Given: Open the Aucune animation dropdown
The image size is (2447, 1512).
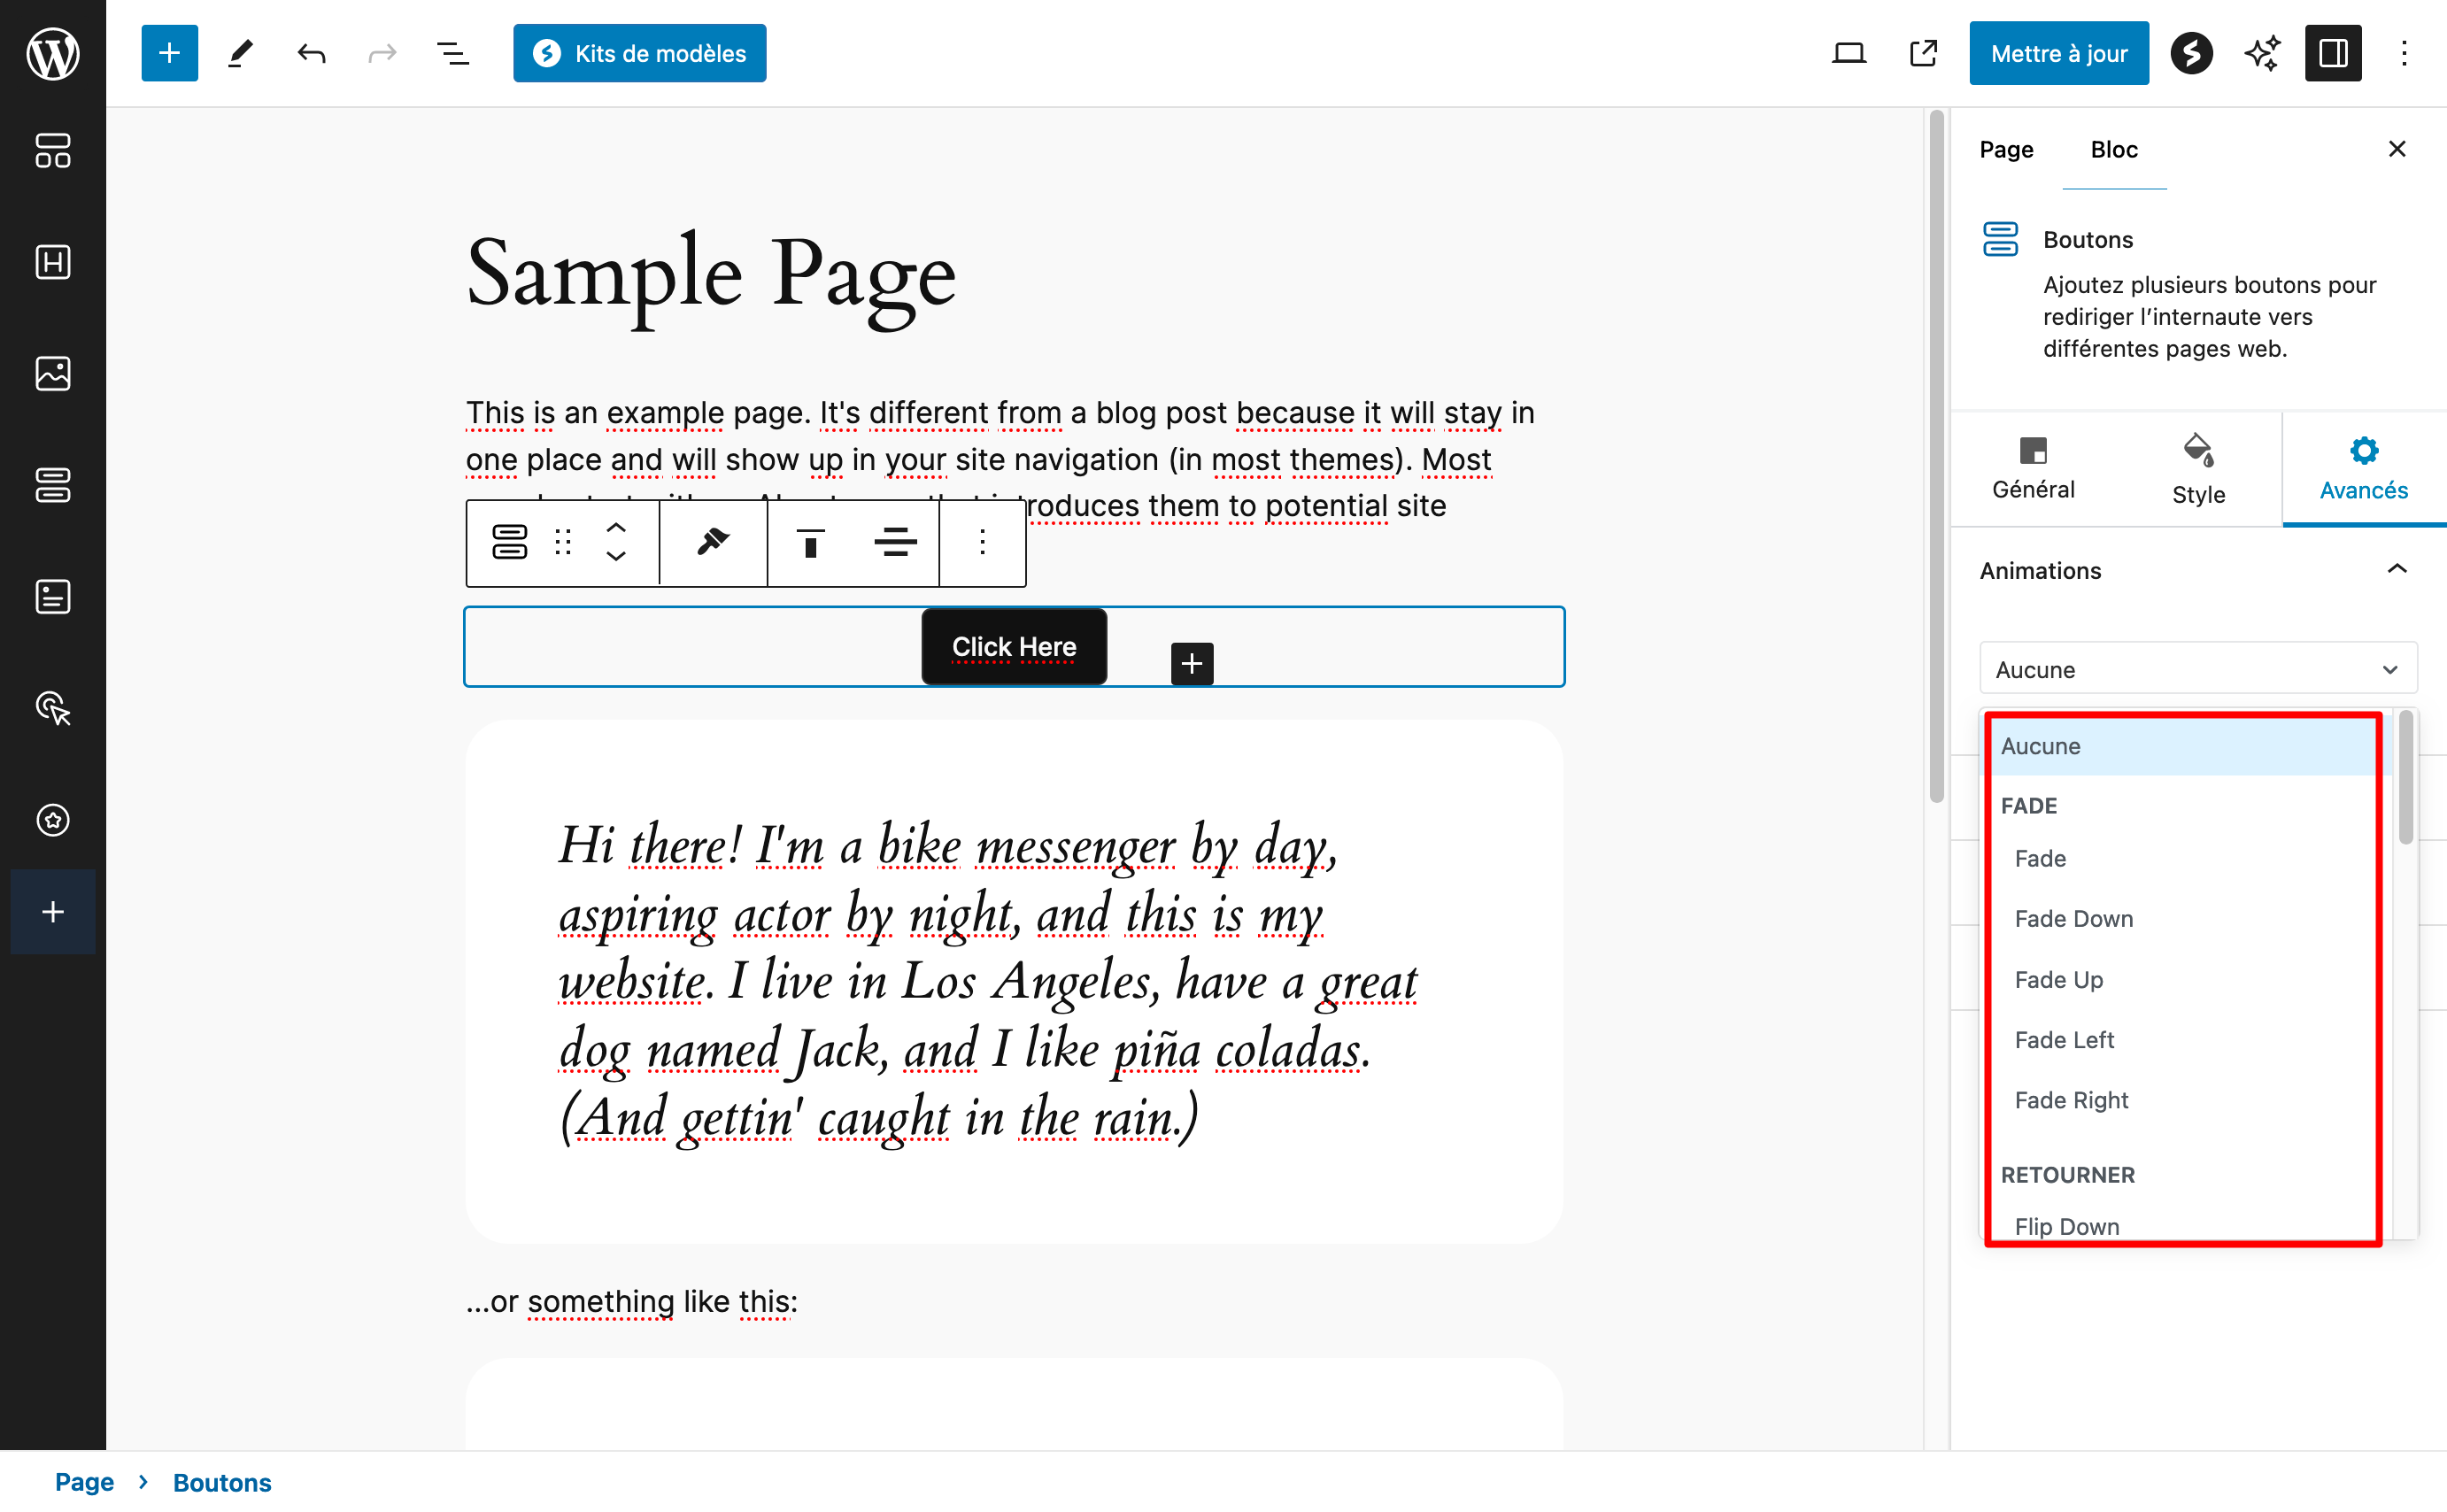Looking at the screenshot, I should pos(2197,669).
